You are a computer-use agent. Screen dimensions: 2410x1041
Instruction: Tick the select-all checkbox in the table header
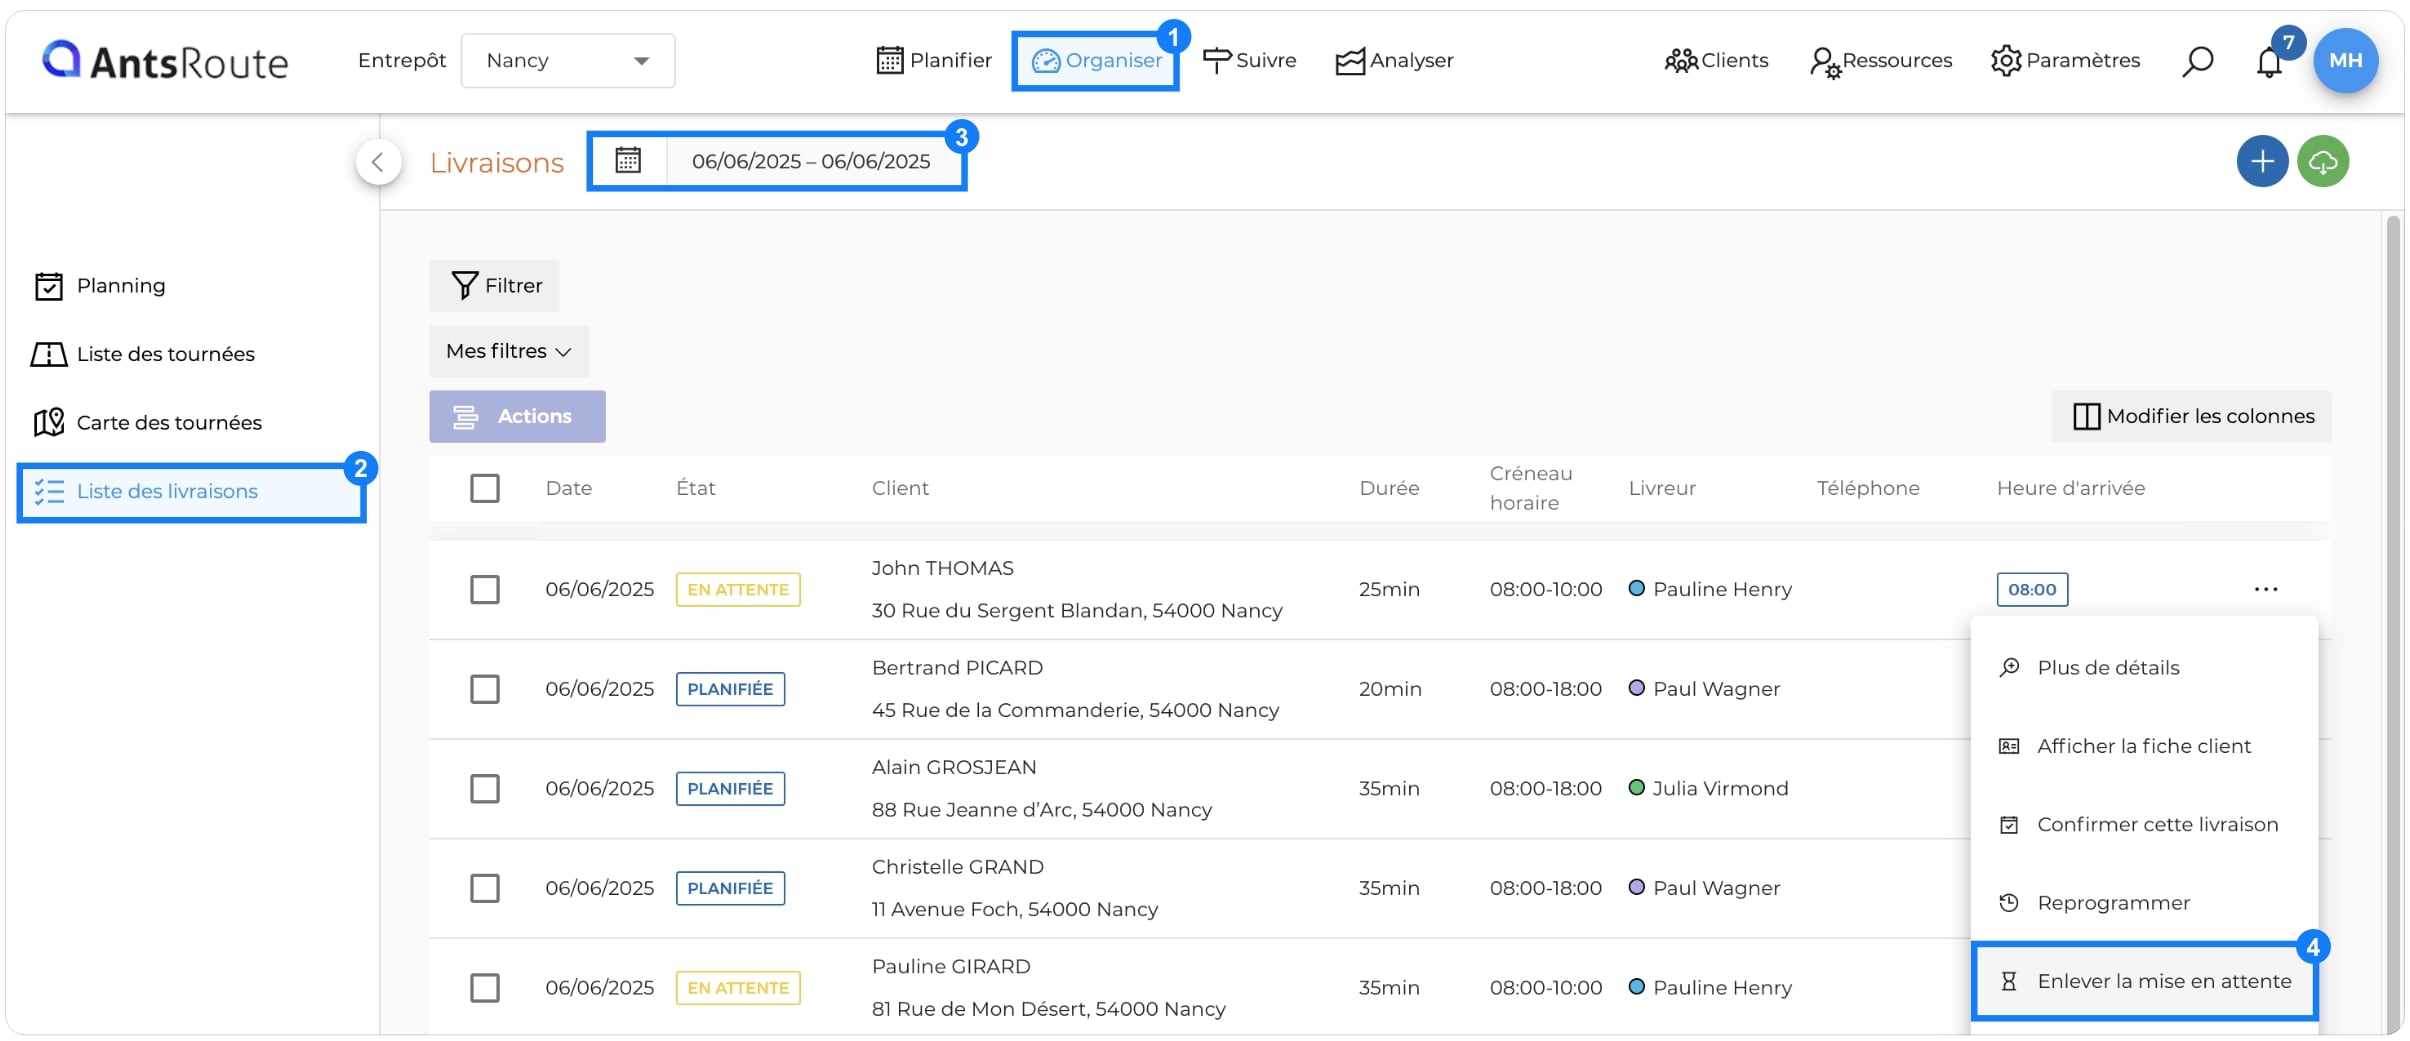[485, 488]
